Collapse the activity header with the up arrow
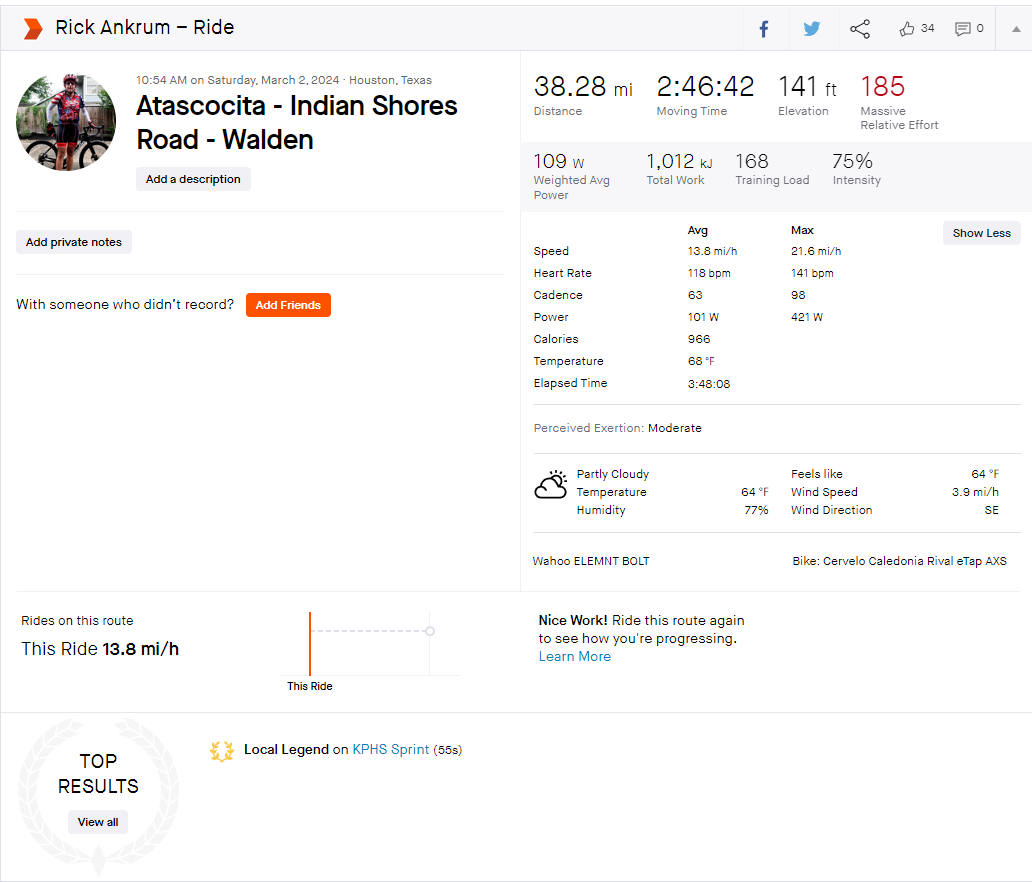This screenshot has width=1032, height=882. pyautogui.click(x=1016, y=29)
